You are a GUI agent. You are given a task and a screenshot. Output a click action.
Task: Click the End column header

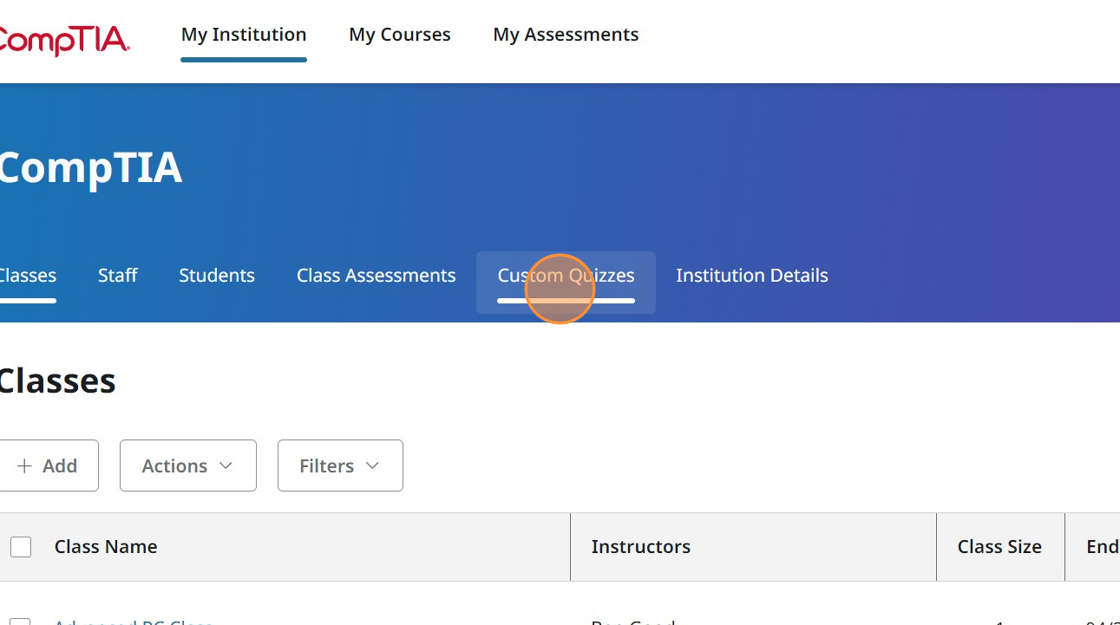[x=1101, y=547]
